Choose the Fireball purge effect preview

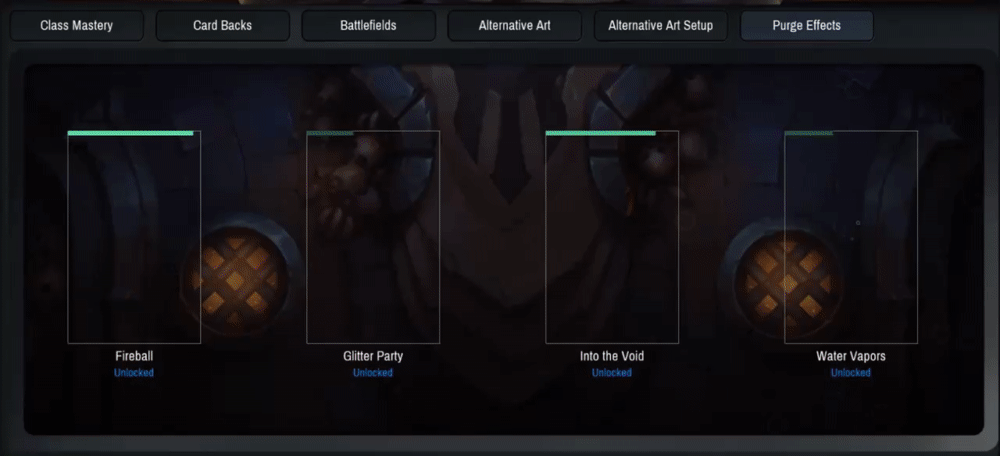134,237
